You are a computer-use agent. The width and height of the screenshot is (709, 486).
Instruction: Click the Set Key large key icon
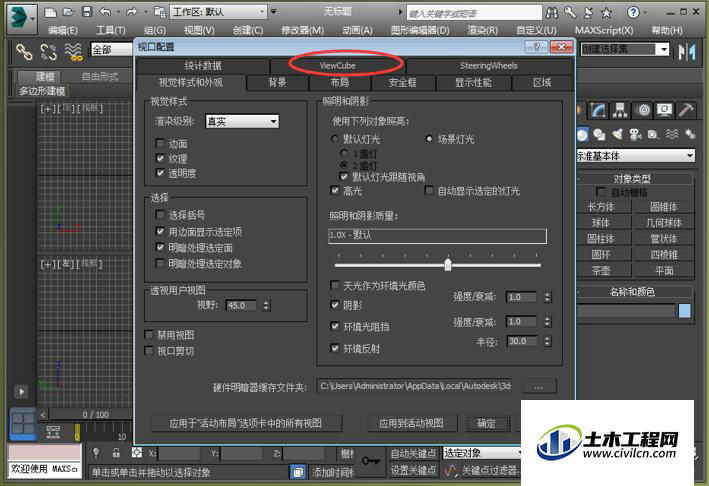point(371,461)
